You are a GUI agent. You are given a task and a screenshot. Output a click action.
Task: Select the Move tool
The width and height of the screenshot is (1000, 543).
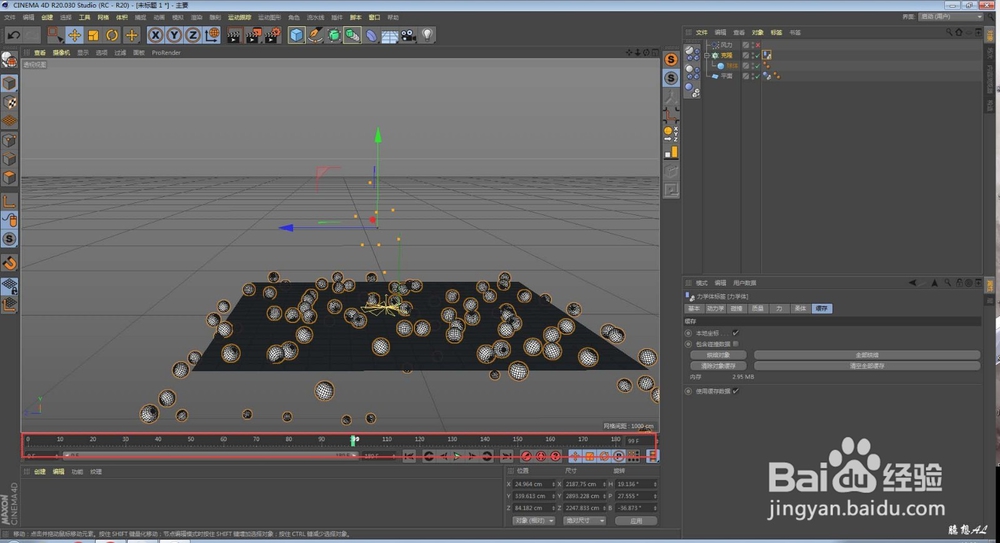pyautogui.click(x=74, y=35)
